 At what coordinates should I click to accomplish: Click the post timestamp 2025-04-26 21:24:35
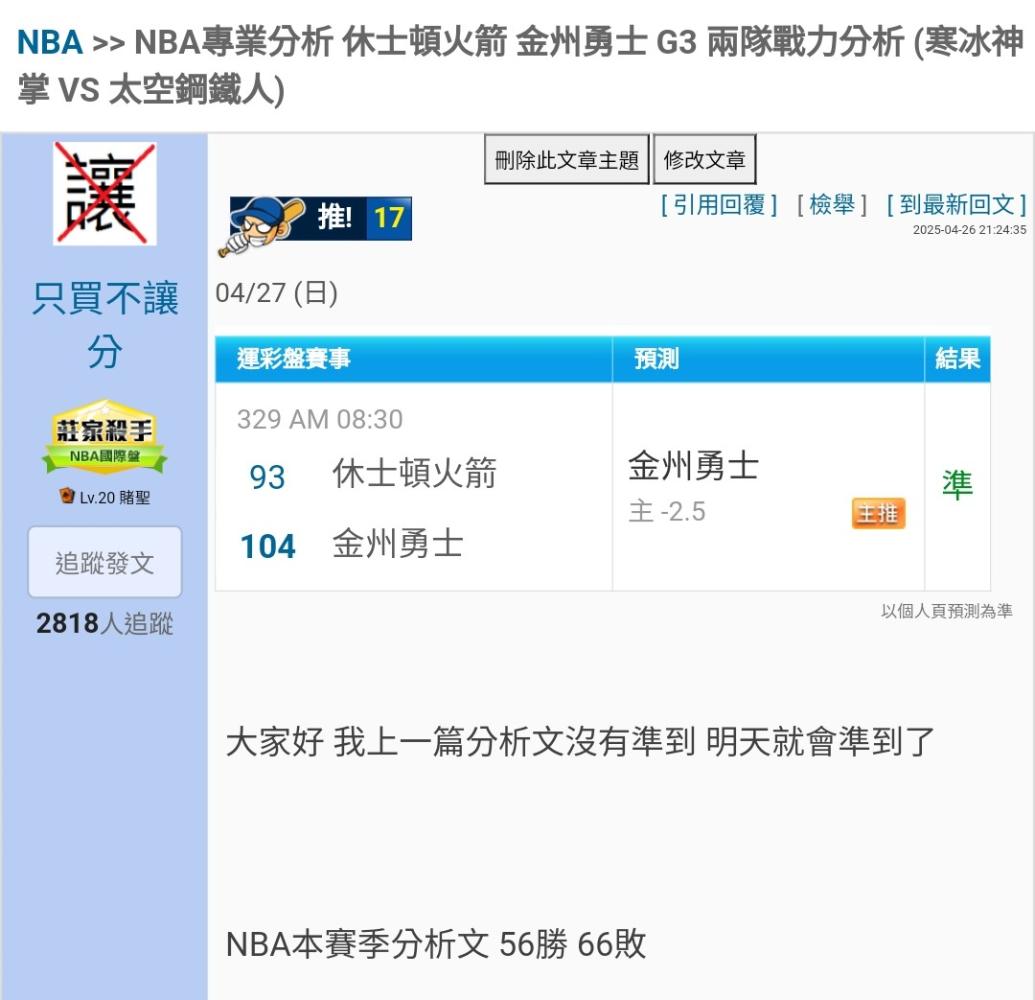970,230
